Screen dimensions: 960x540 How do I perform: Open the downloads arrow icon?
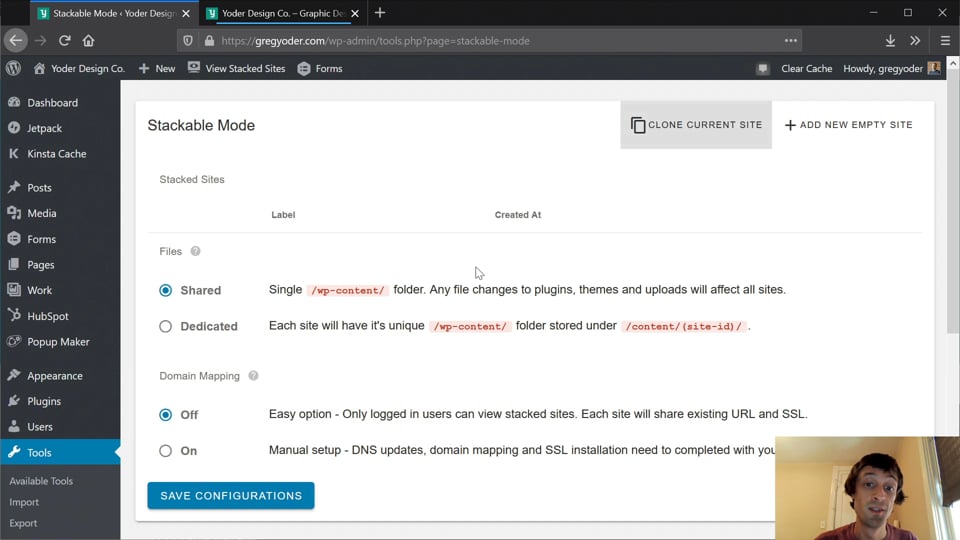point(890,40)
